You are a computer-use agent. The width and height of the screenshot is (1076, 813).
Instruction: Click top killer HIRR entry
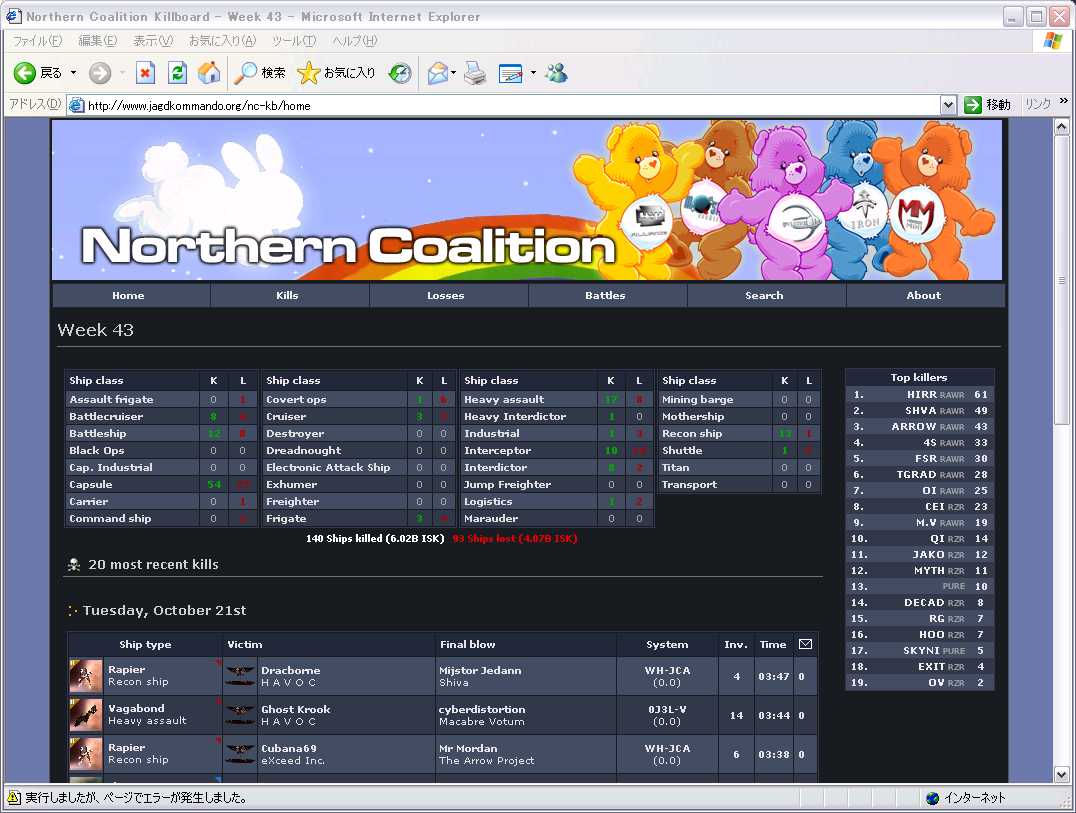pyautogui.click(x=920, y=394)
